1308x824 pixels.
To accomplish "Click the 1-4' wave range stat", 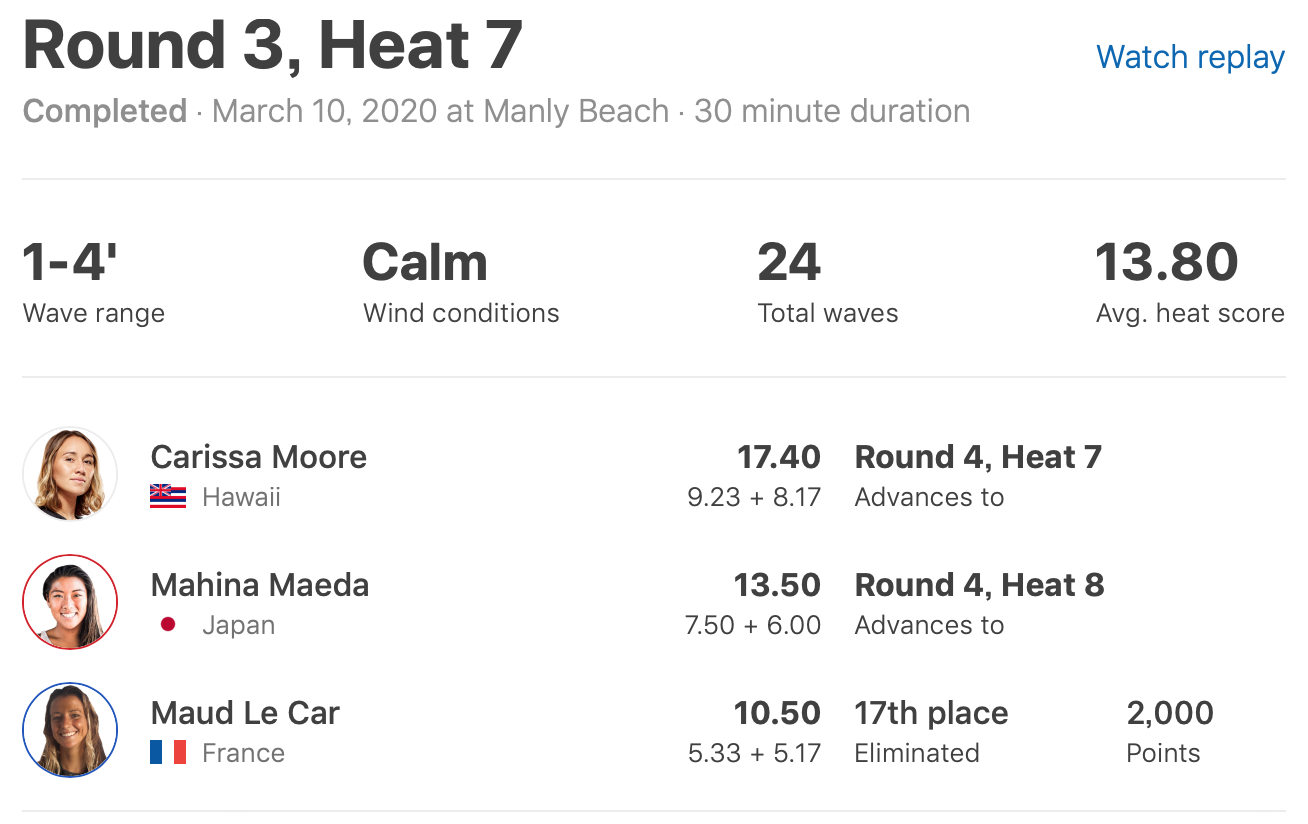I will click(70, 263).
